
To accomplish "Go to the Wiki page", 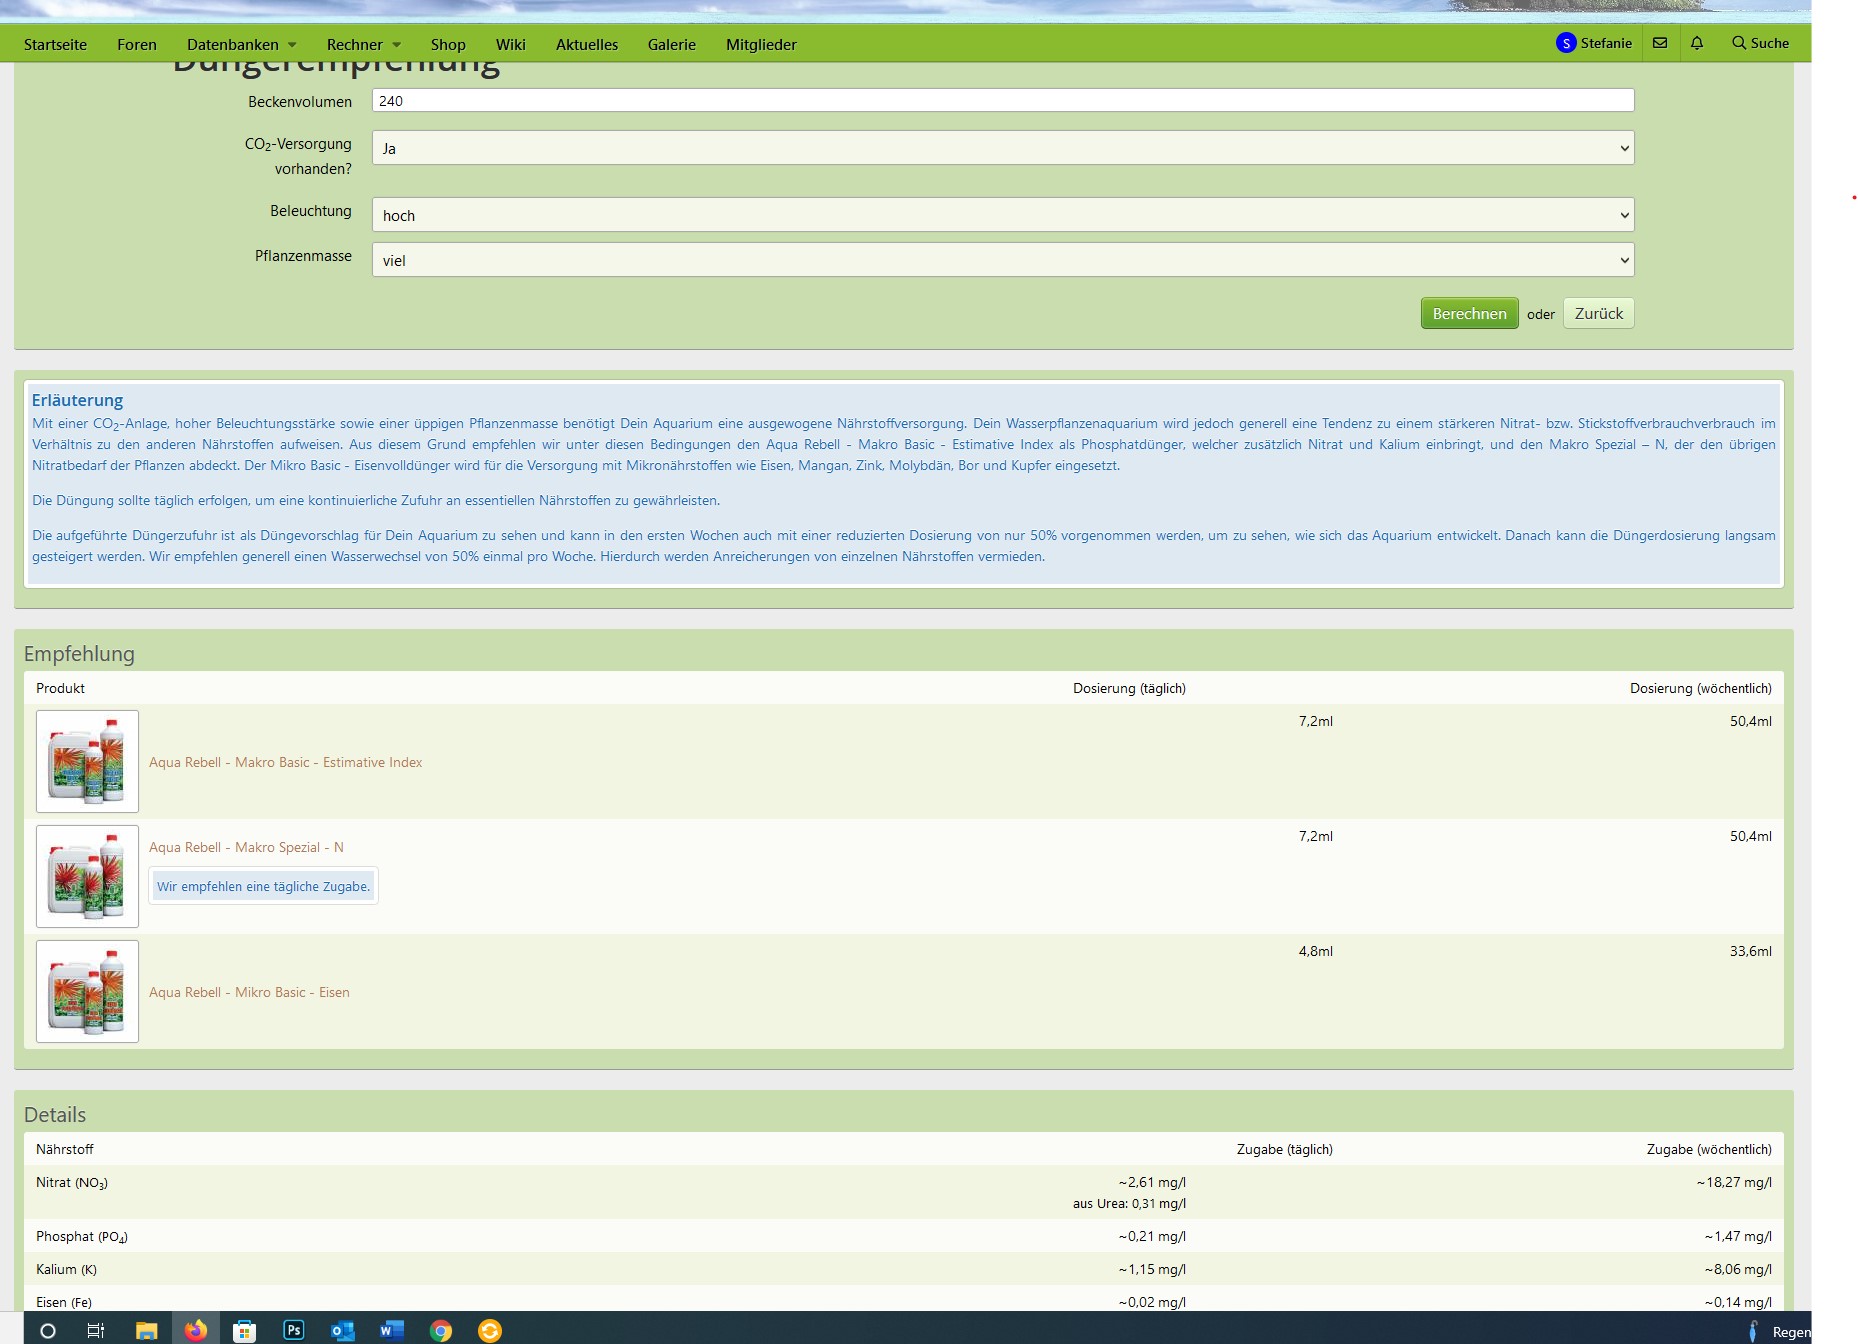I will click(x=510, y=45).
